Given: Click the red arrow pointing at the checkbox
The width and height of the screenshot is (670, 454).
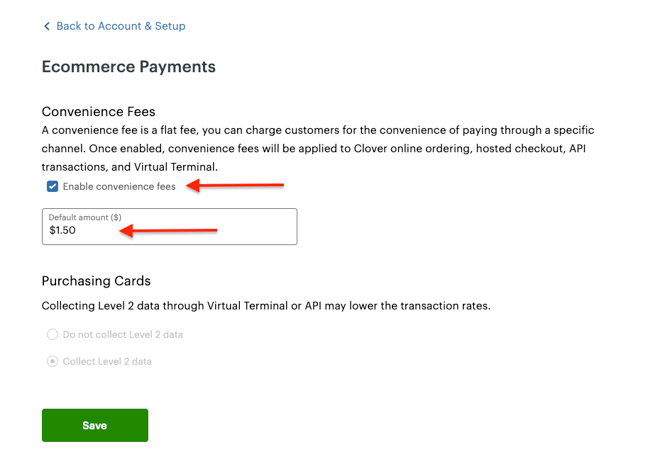Looking at the screenshot, I should pyautogui.click(x=240, y=185).
